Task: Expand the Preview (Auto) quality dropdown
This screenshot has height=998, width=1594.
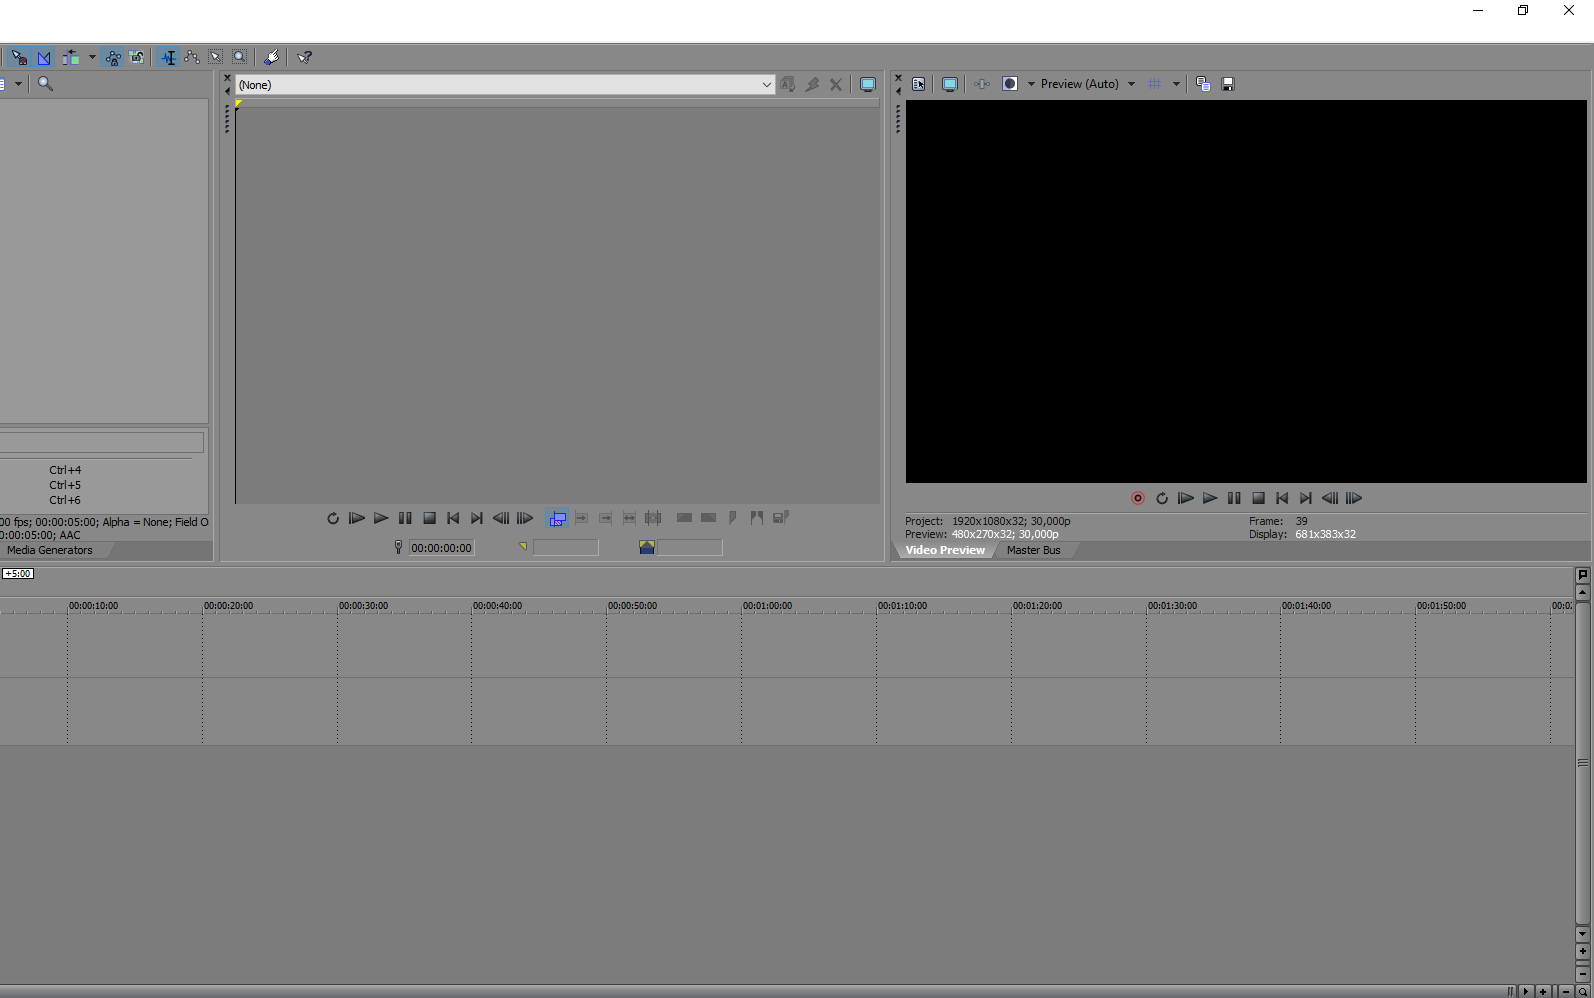Action: click(1131, 84)
